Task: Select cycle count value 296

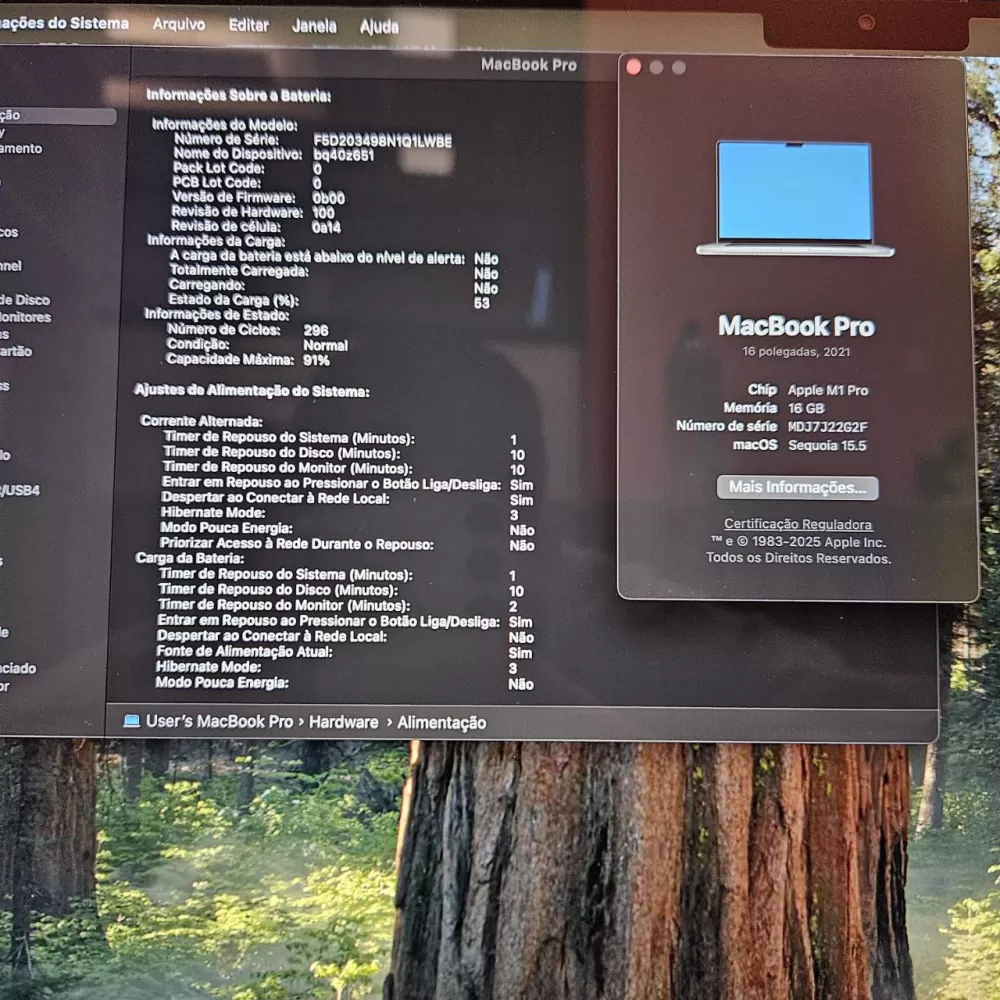Action: click(x=316, y=330)
